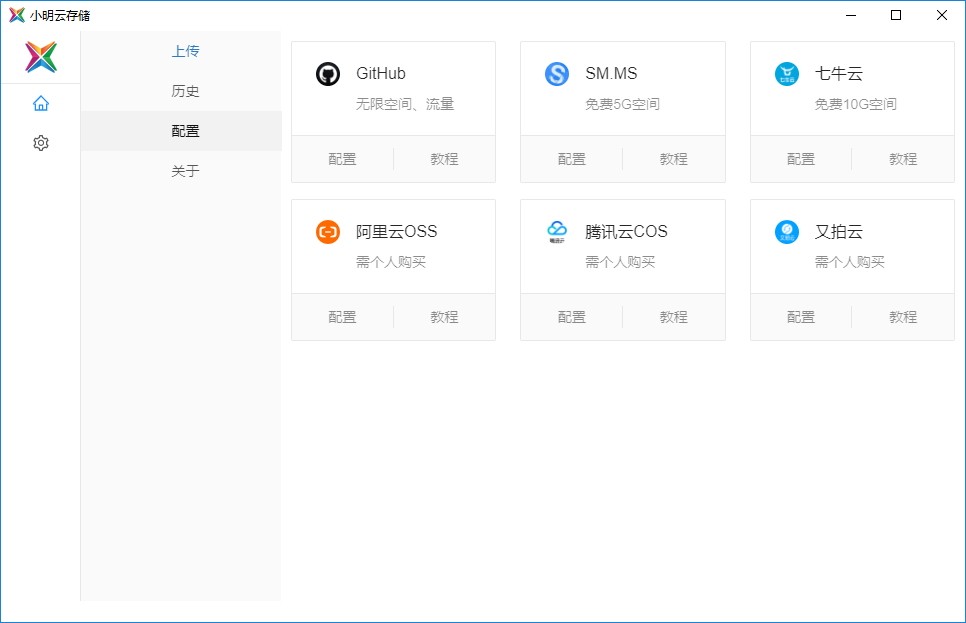Image resolution: width=966 pixels, height=623 pixels.
Task: Go to the 关于 menu item
Action: click(185, 171)
